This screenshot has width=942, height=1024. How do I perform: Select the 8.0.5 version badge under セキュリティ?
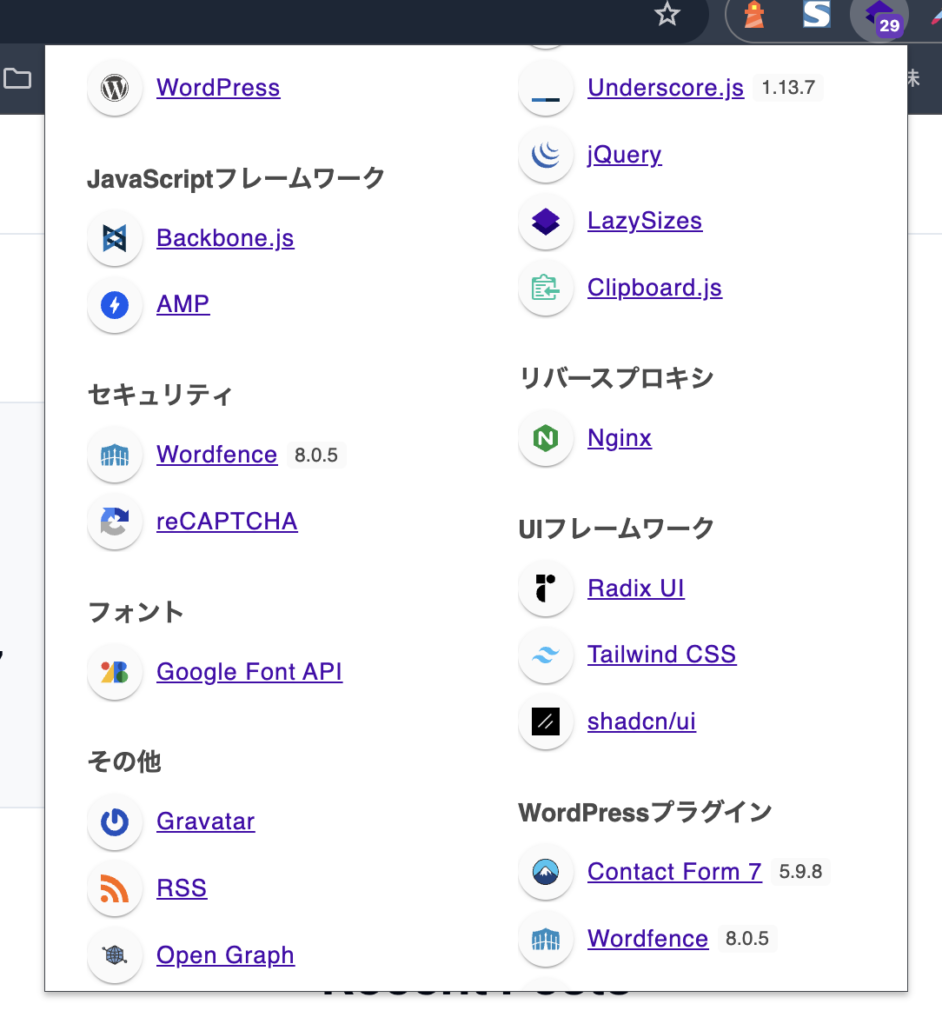click(316, 455)
